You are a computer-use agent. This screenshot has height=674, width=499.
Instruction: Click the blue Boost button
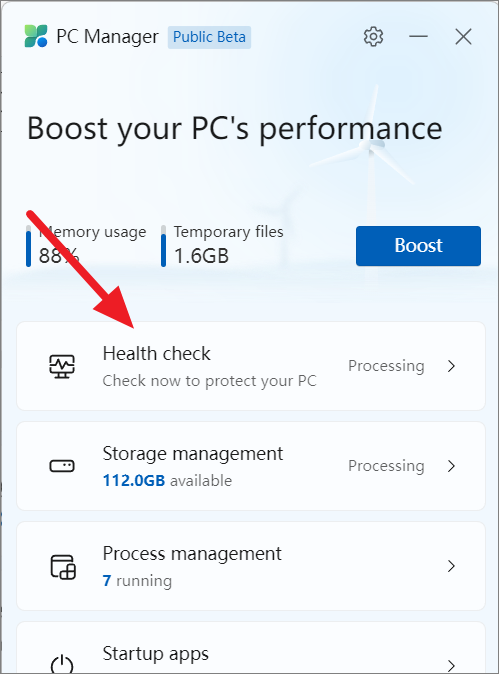pyautogui.click(x=418, y=246)
